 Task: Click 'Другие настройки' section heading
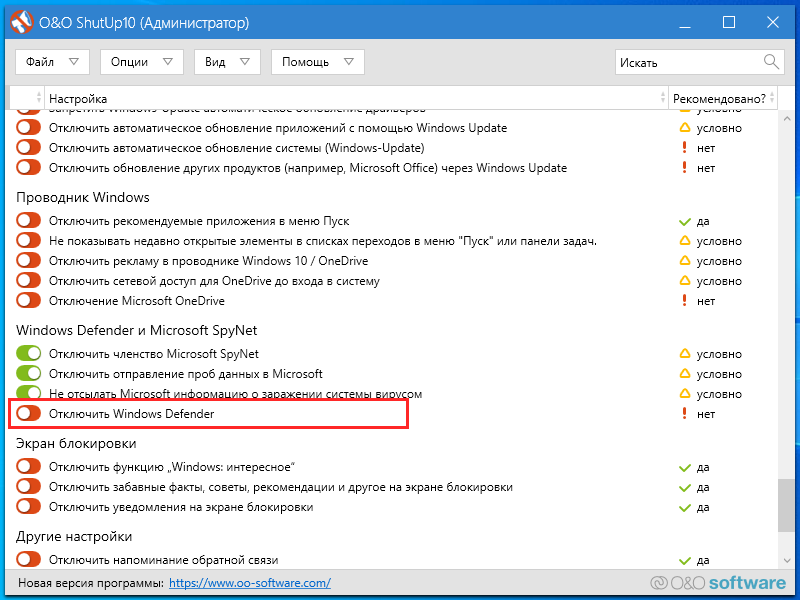pyautogui.click(x=74, y=536)
